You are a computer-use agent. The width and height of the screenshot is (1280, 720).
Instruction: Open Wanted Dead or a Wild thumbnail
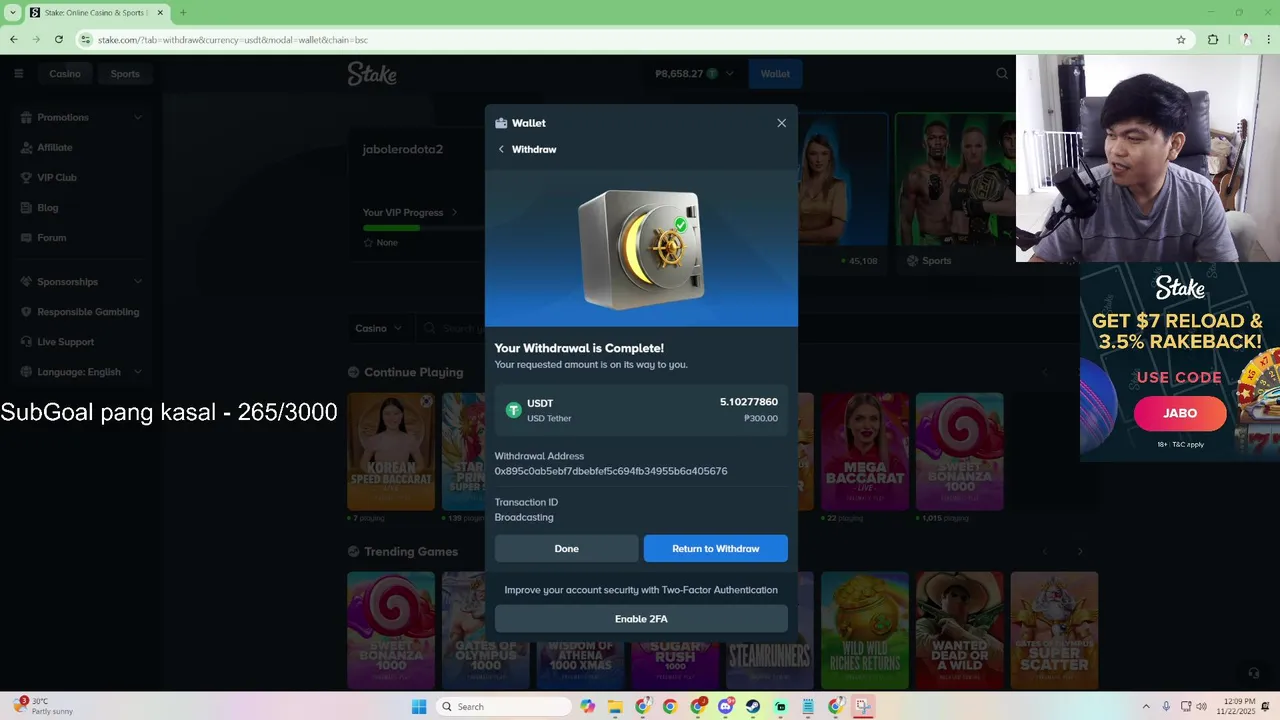tap(959, 630)
